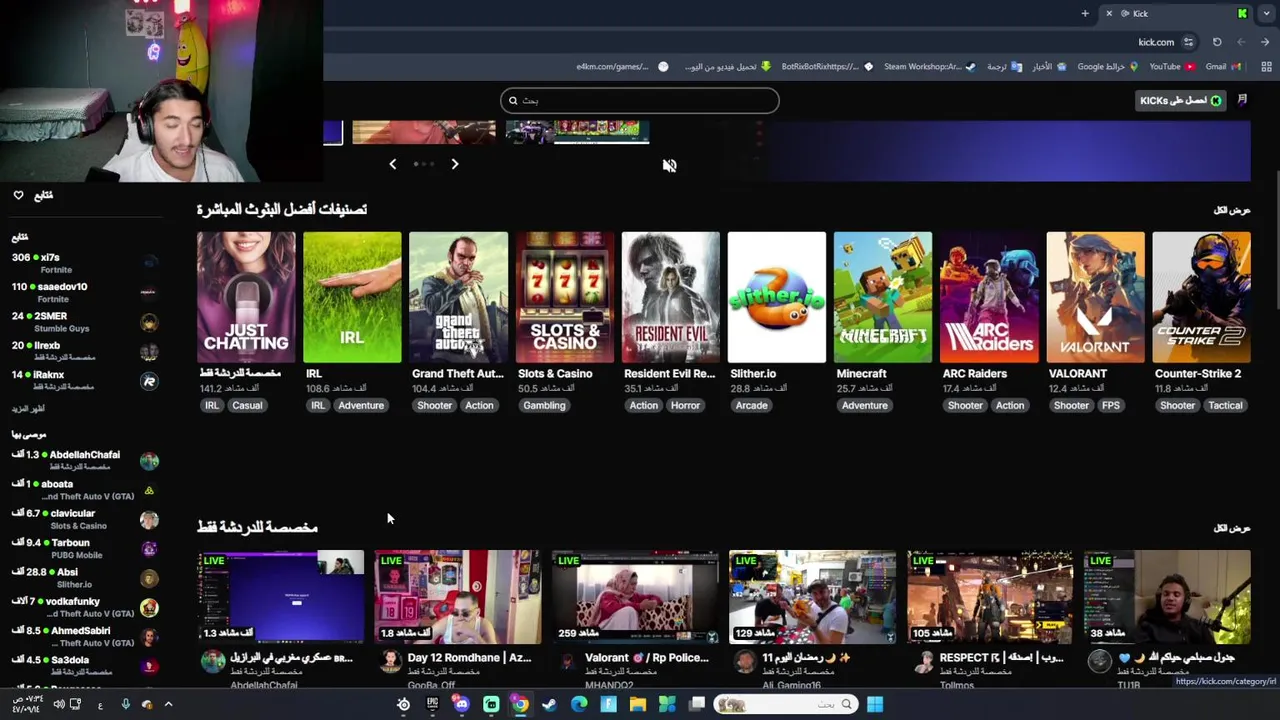Select the Kick browser tab

coord(1175,13)
